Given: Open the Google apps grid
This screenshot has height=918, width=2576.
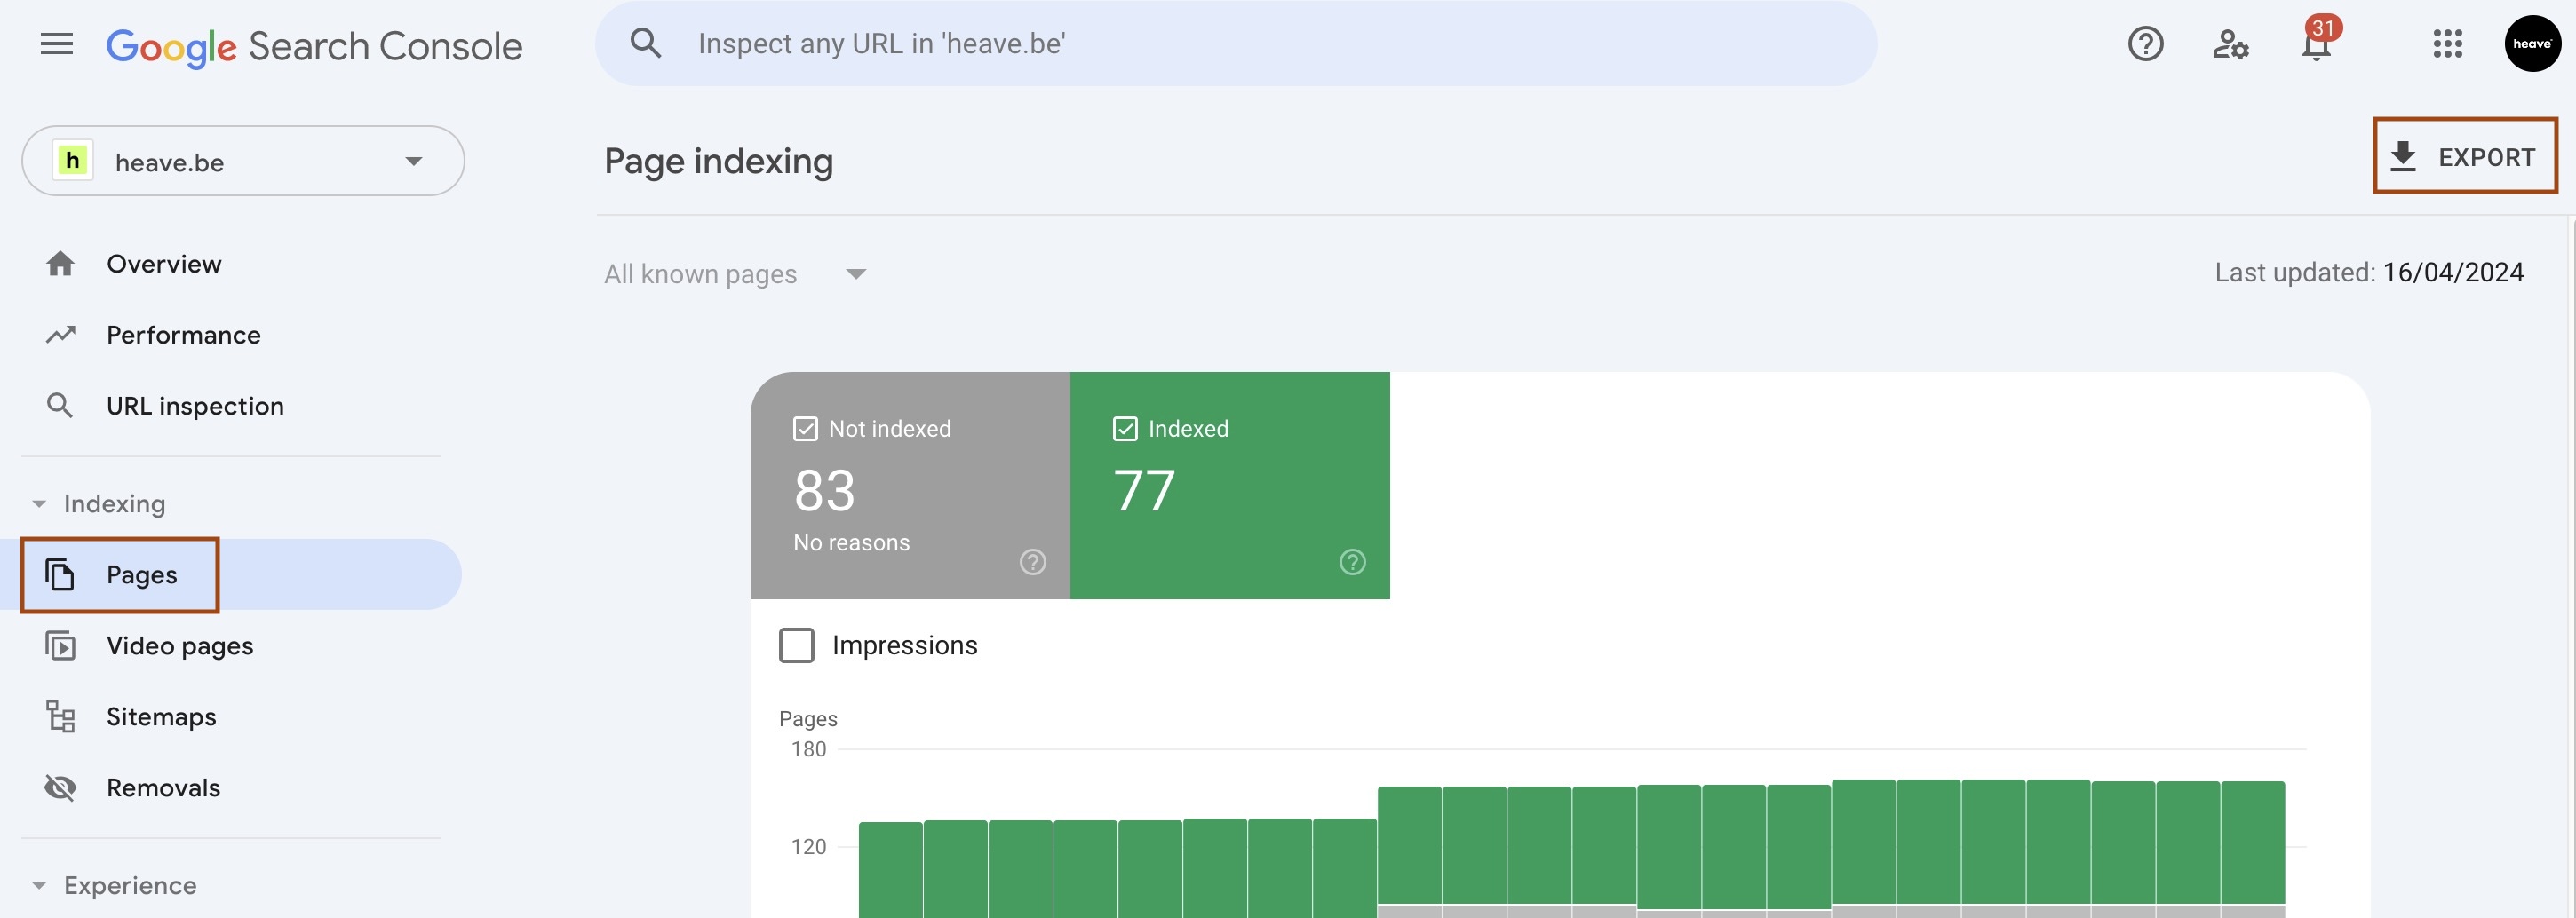Looking at the screenshot, I should click(x=2447, y=44).
